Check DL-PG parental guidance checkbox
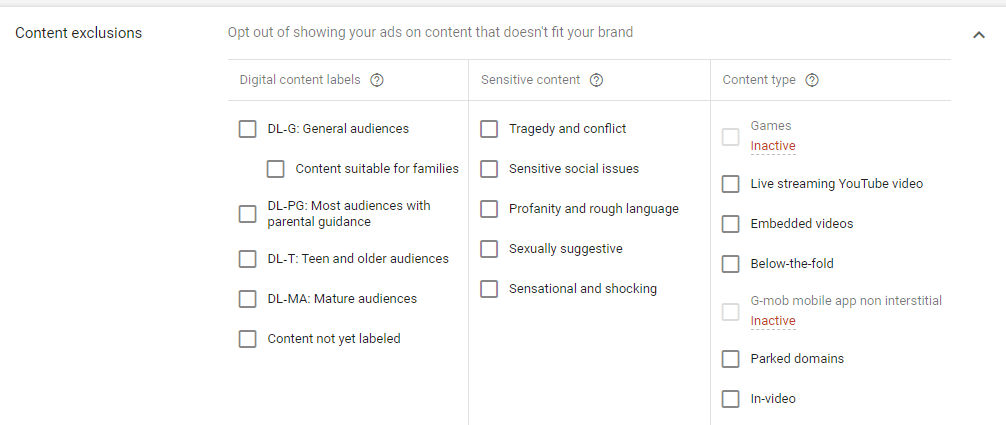 (248, 214)
